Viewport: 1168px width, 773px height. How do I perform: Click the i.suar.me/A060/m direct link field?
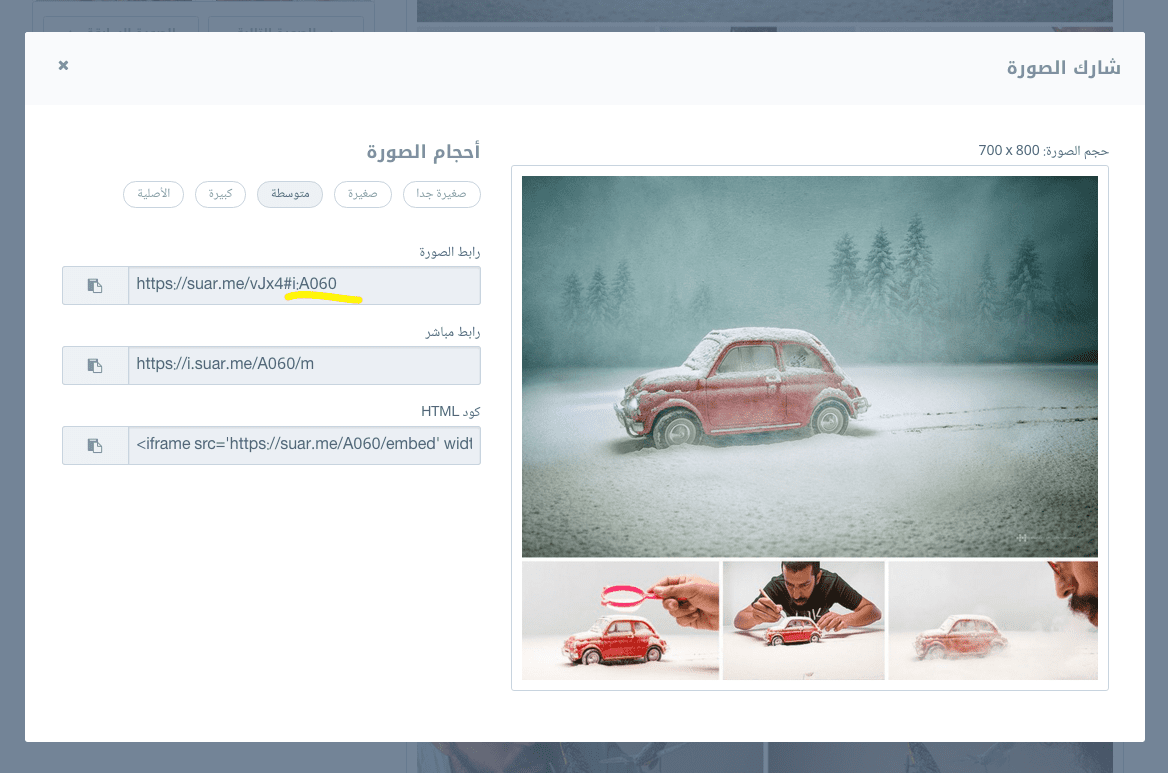coord(305,366)
